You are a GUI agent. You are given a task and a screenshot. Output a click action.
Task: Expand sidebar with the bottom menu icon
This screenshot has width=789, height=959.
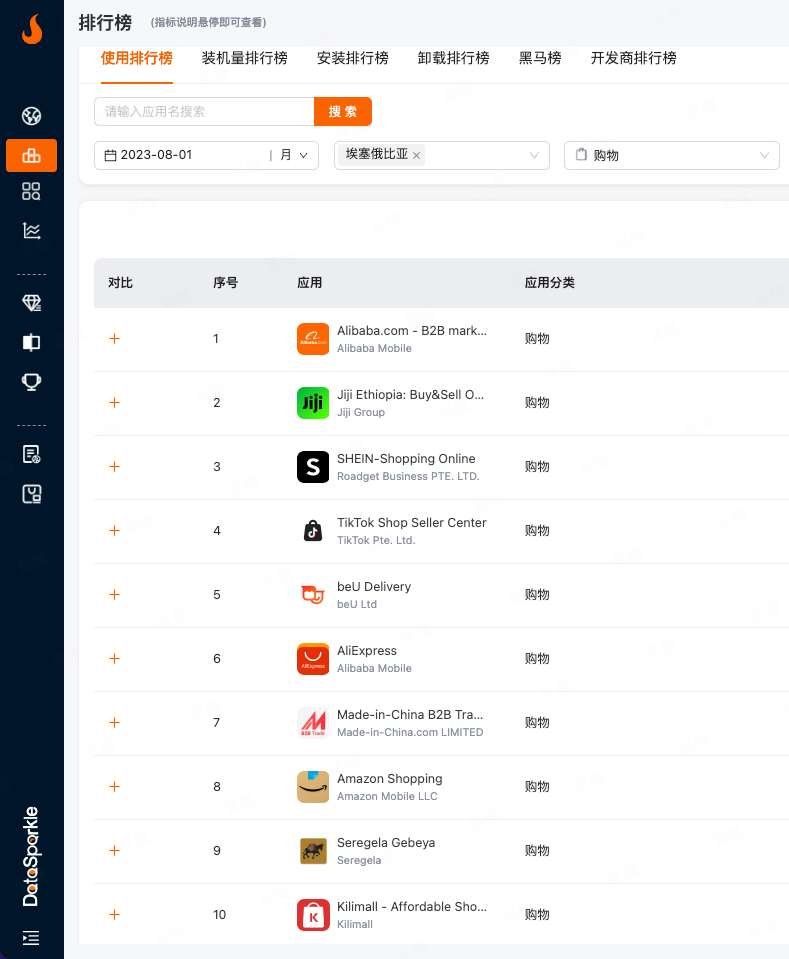click(x=31, y=938)
